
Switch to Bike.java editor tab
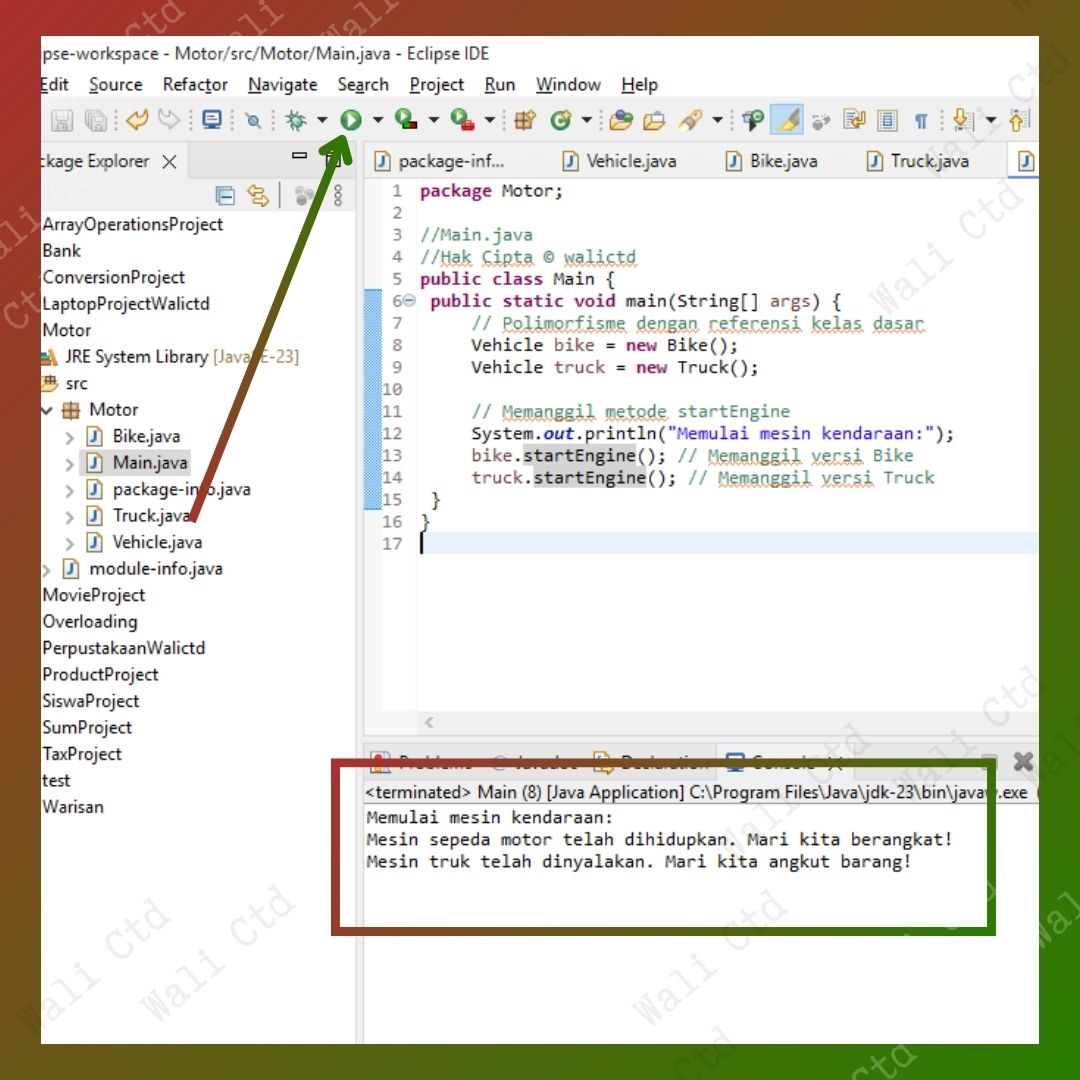771,161
